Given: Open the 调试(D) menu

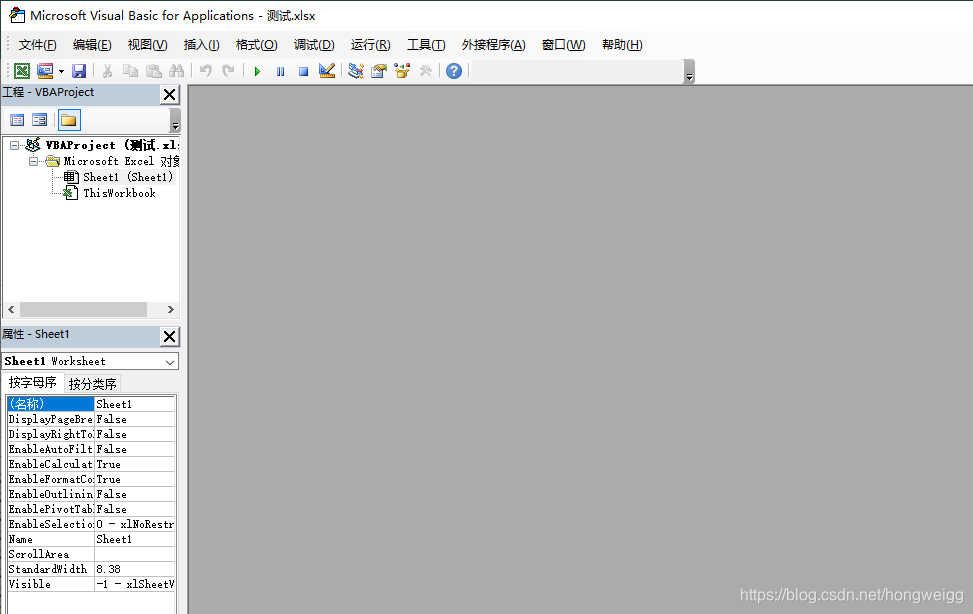Looking at the screenshot, I should [314, 45].
